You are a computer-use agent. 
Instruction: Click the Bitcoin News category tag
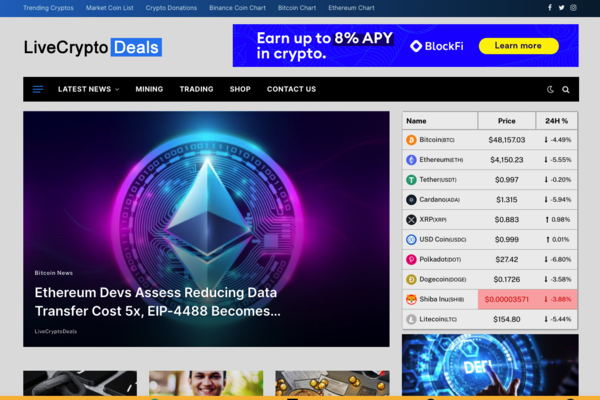point(54,273)
